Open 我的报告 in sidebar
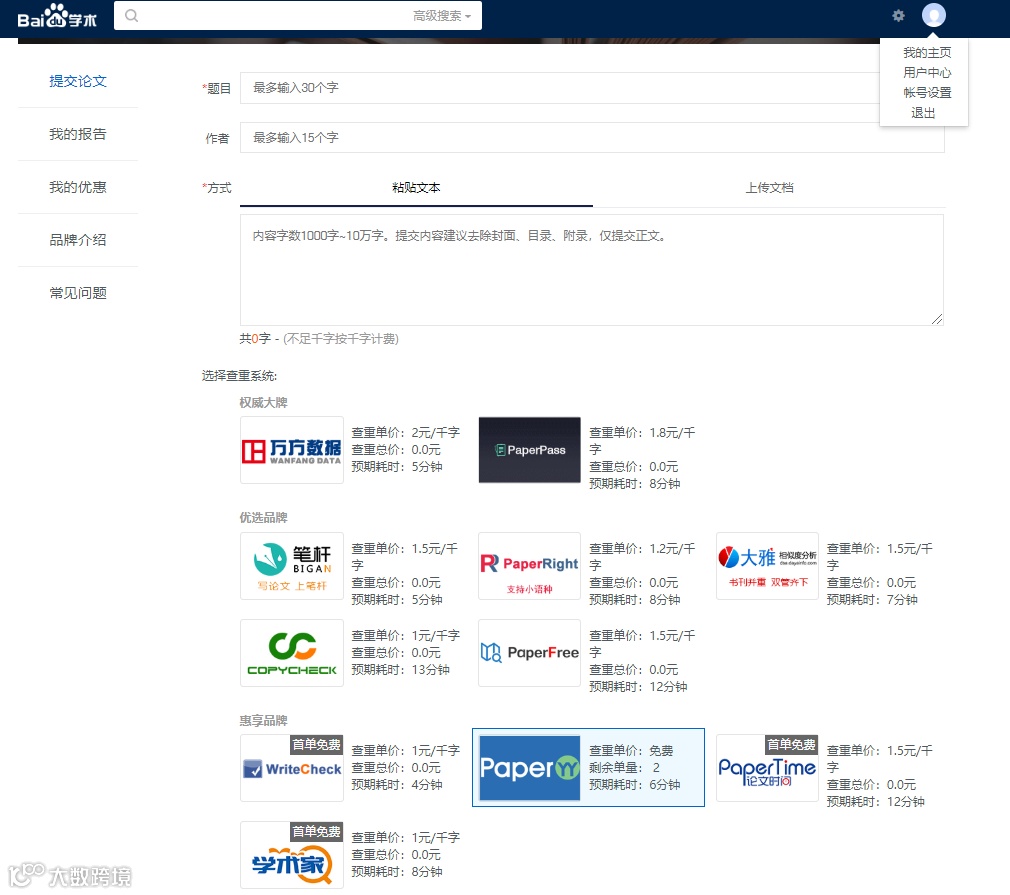 78,134
